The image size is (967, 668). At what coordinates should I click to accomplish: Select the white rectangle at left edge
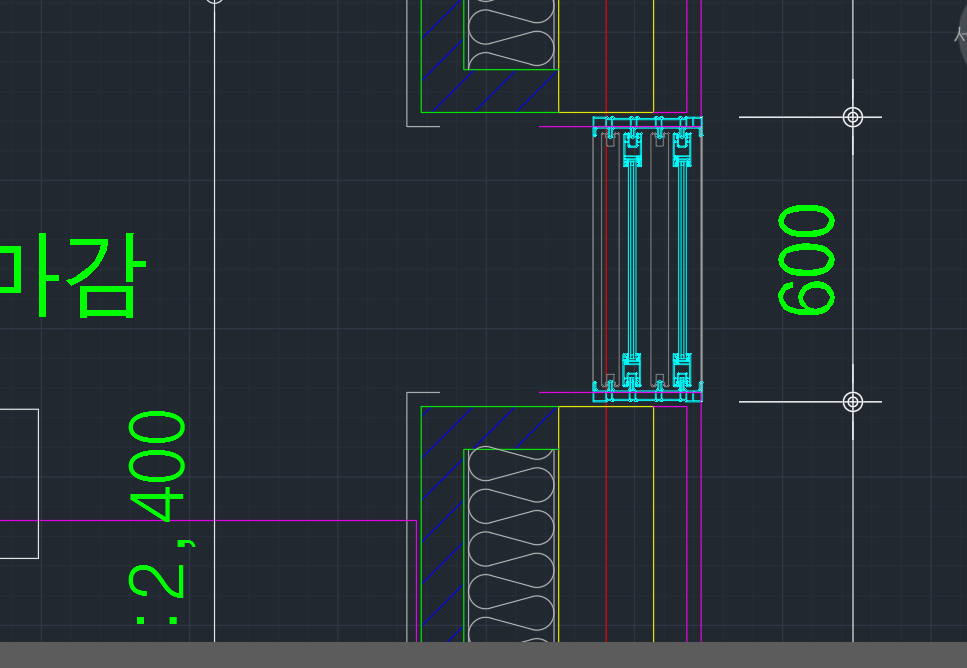coord(19,483)
